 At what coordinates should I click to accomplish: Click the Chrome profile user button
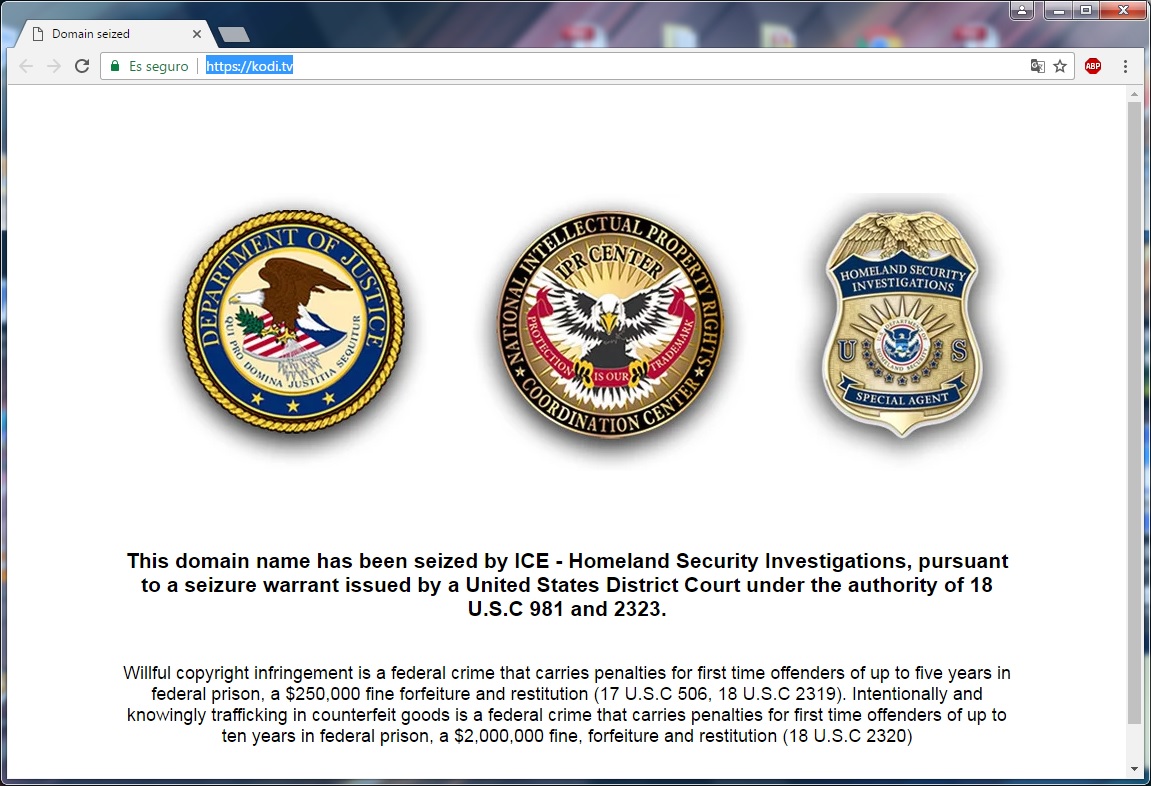(1022, 10)
